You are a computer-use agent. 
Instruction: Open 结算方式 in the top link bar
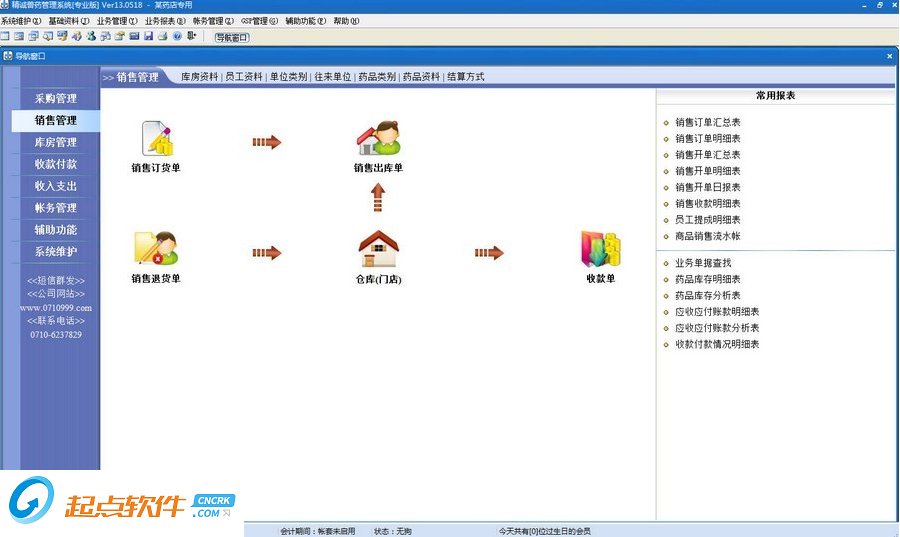(465, 77)
